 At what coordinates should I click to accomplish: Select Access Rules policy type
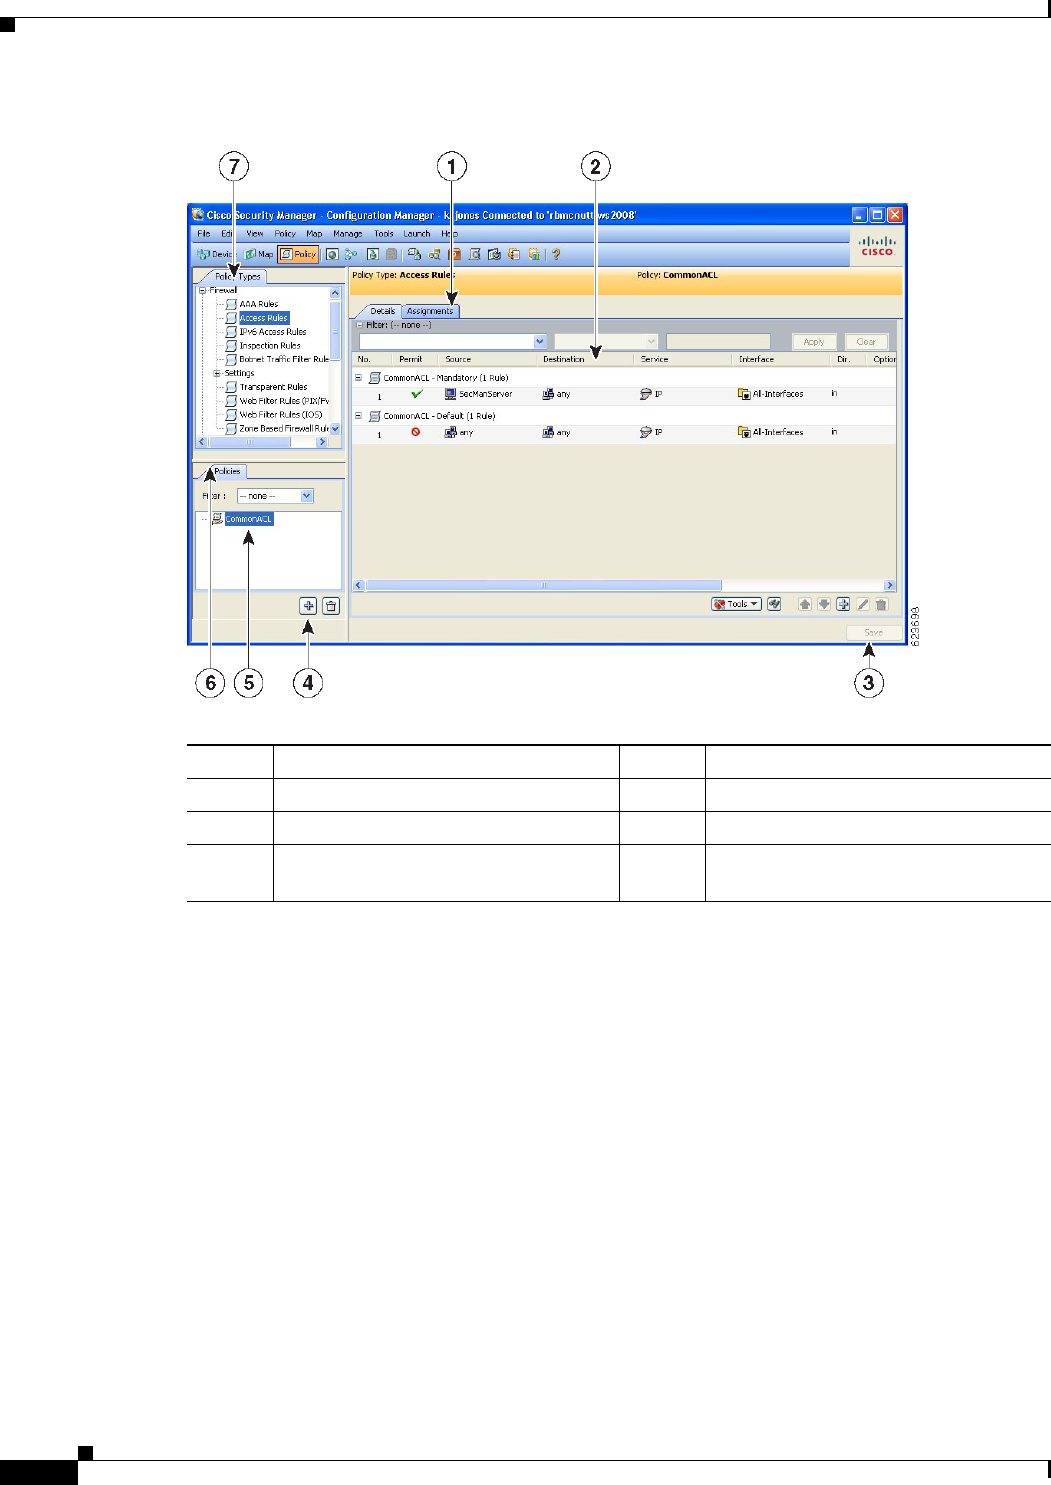click(263, 318)
